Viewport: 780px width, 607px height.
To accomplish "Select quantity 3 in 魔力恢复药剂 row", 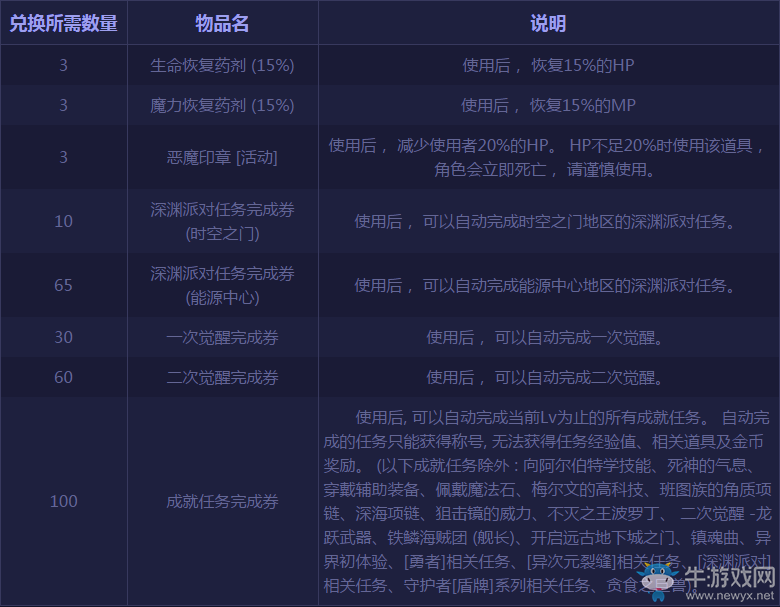I will click(x=64, y=105).
